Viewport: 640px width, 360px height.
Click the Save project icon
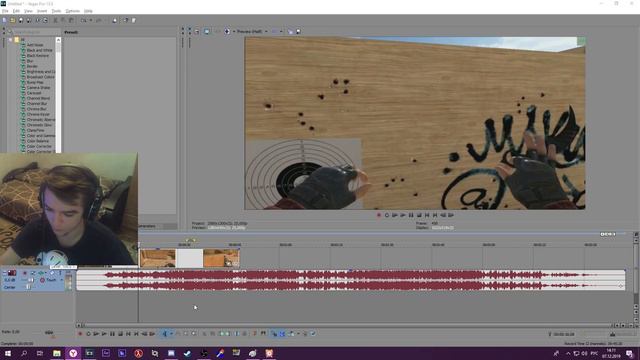coord(20,20)
